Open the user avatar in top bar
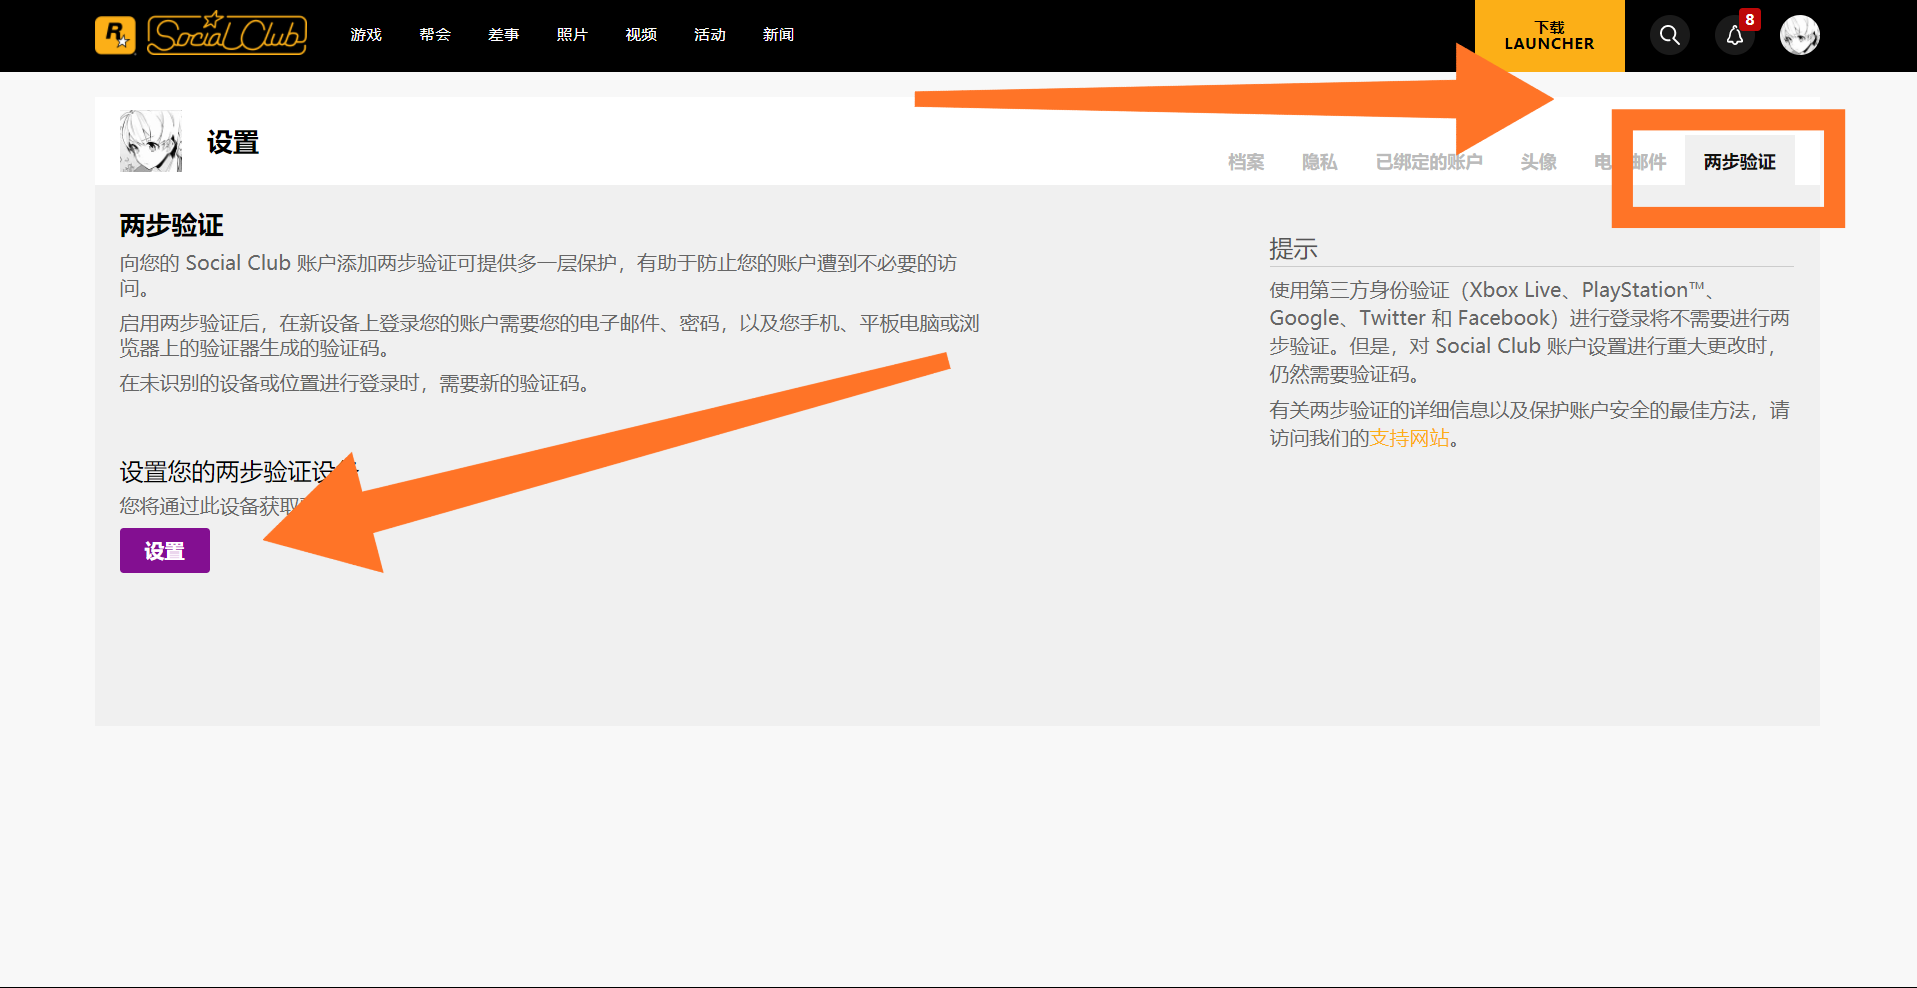This screenshot has height=988, width=1917. [x=1800, y=35]
